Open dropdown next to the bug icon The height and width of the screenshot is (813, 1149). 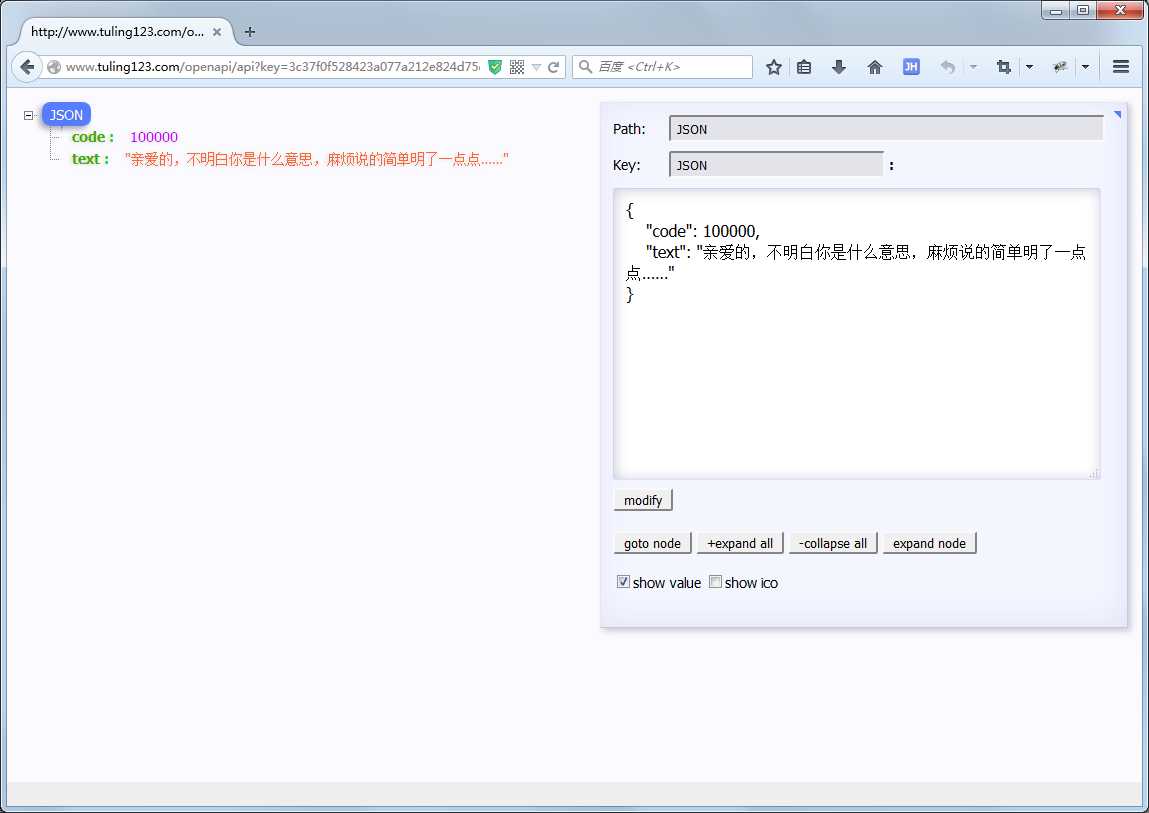click(x=1085, y=67)
